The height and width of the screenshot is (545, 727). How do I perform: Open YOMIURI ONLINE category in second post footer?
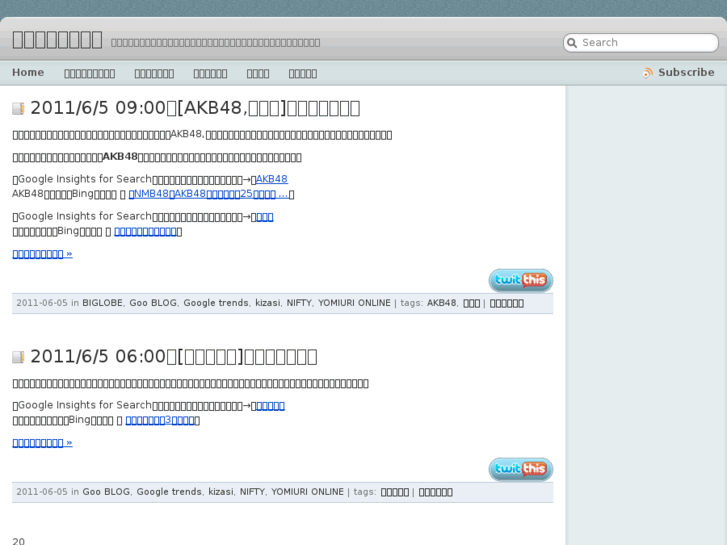[307, 492]
